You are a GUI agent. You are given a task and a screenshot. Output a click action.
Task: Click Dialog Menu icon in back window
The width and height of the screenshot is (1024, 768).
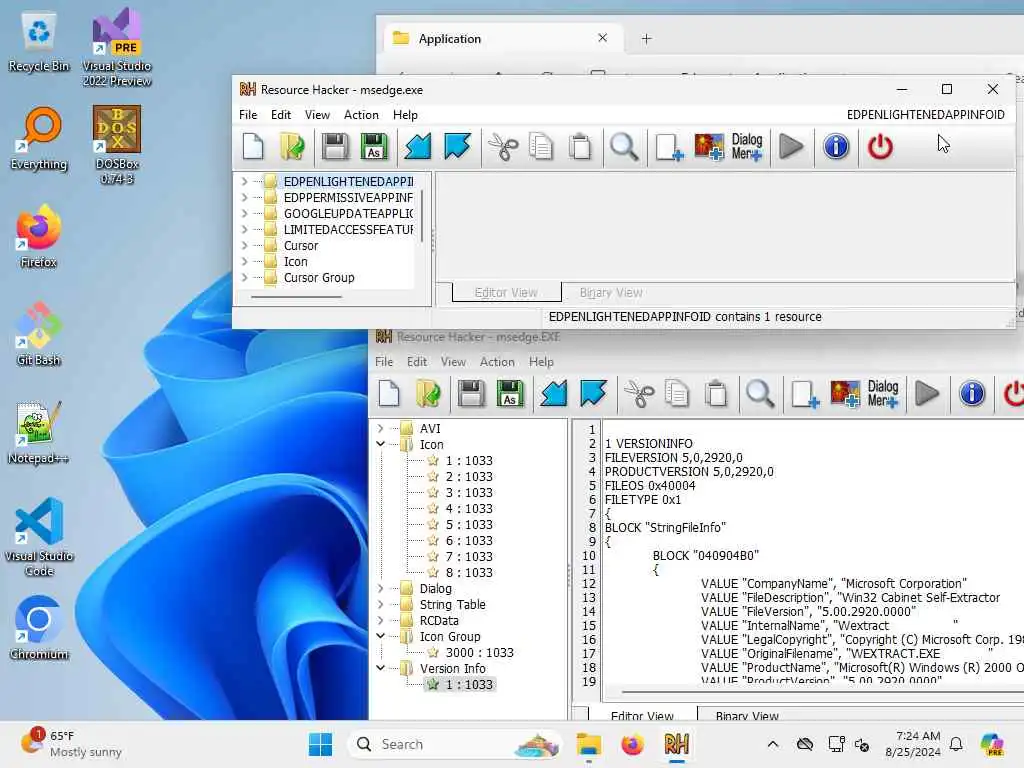(x=883, y=393)
